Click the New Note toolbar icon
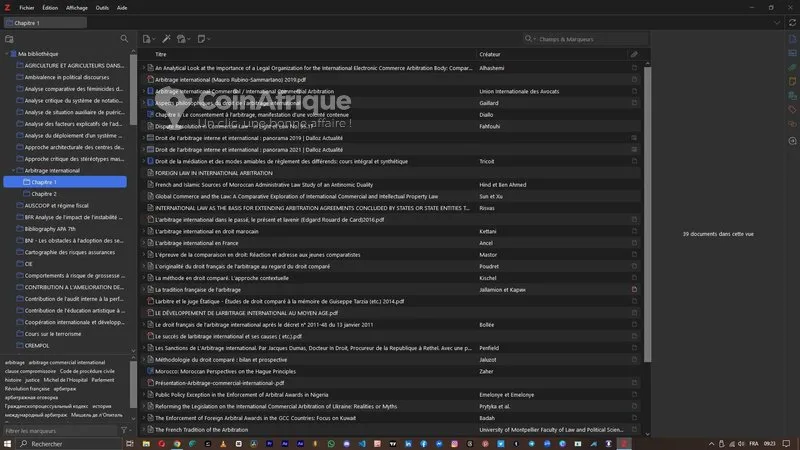 pyautogui.click(x=203, y=39)
